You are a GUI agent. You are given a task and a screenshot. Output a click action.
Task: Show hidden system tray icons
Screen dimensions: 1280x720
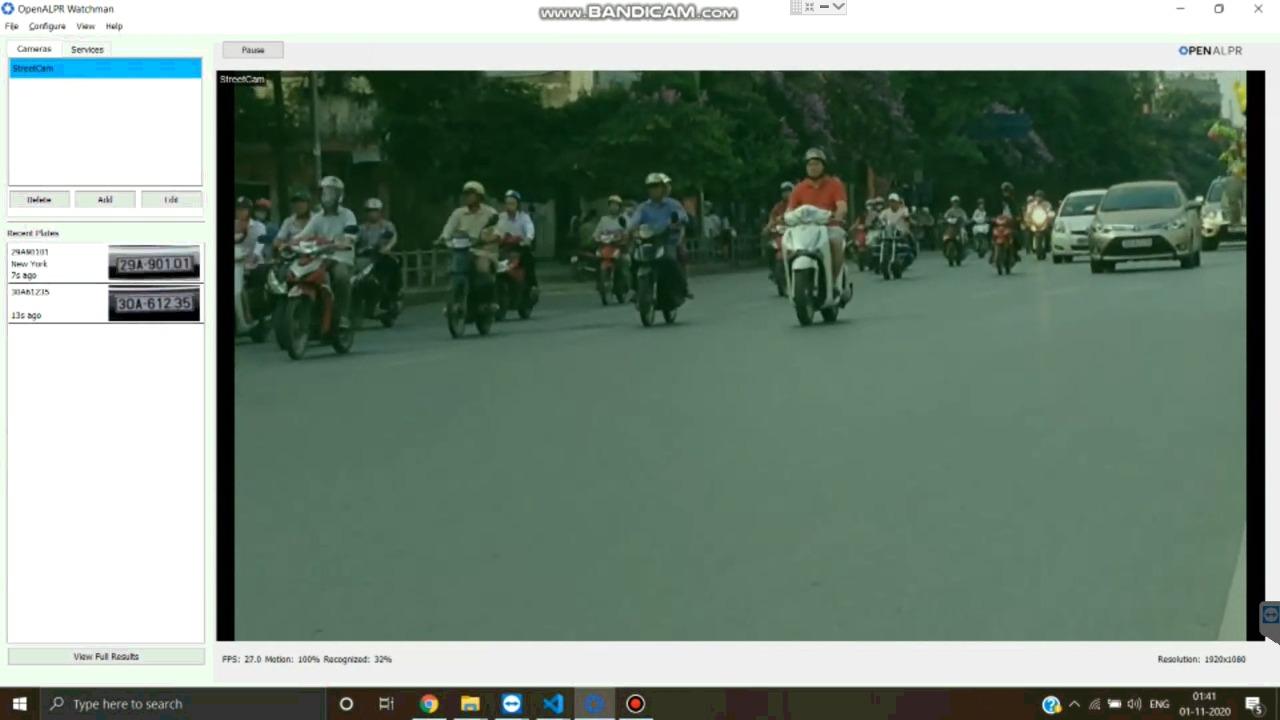tap(1074, 704)
